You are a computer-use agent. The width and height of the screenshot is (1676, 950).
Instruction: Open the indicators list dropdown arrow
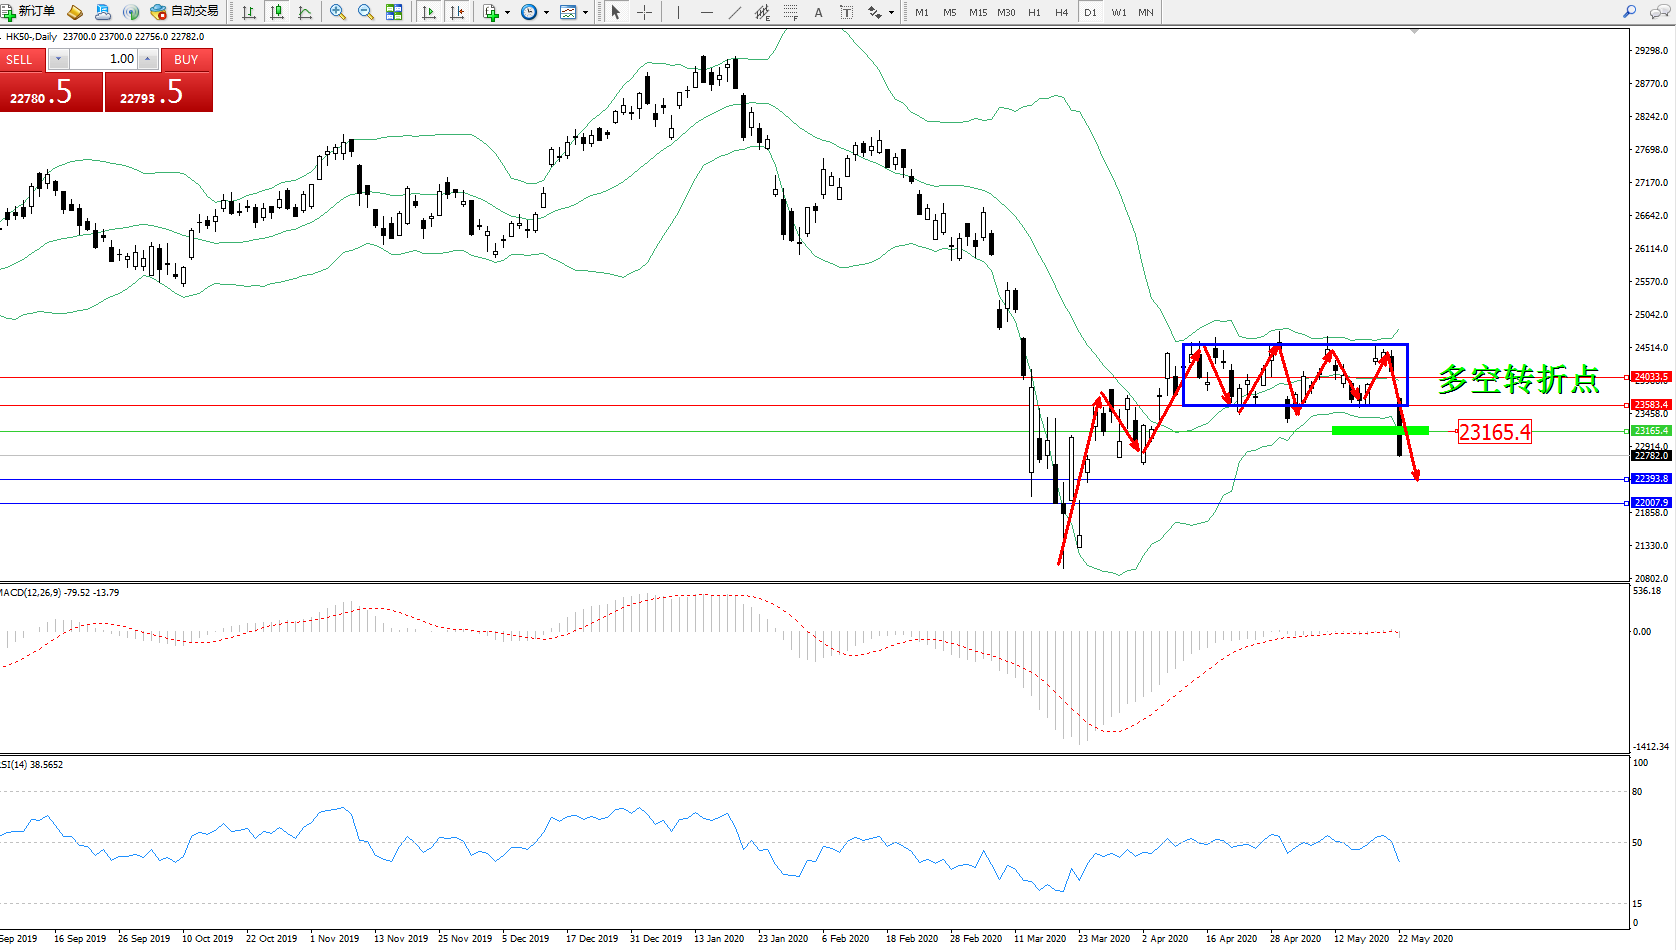click(507, 13)
